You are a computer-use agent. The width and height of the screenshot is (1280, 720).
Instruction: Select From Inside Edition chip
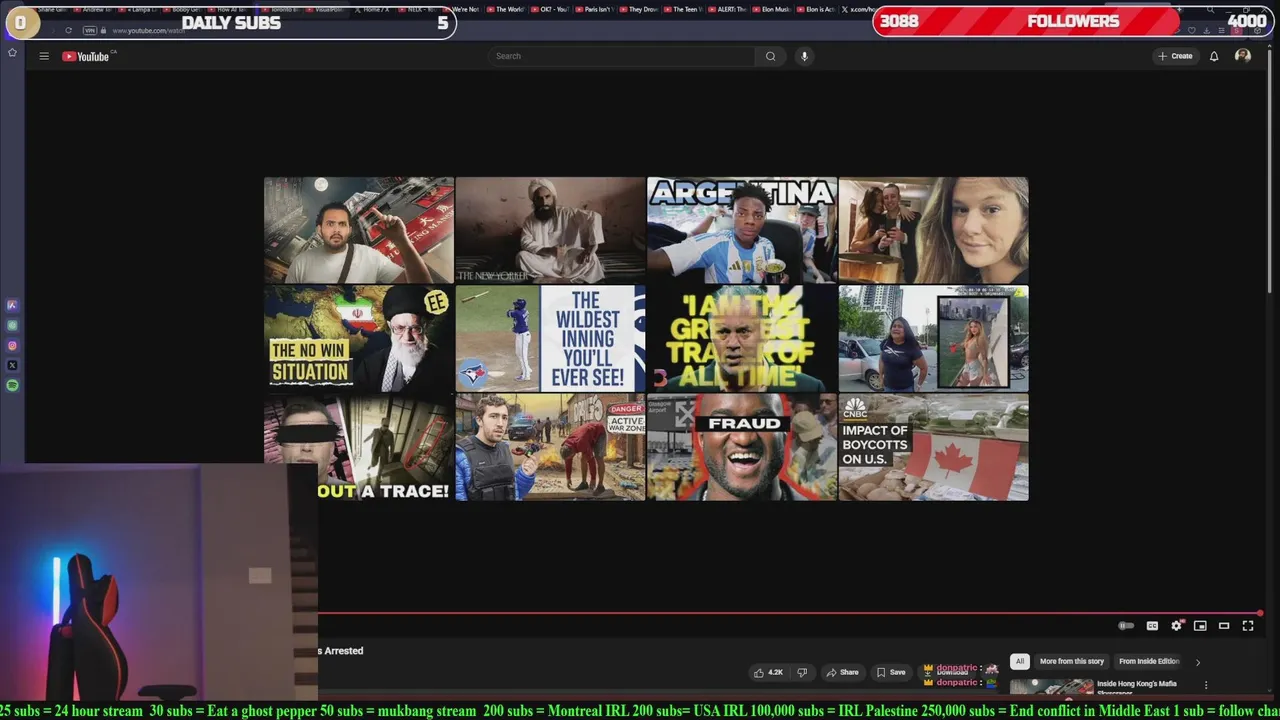click(1149, 661)
